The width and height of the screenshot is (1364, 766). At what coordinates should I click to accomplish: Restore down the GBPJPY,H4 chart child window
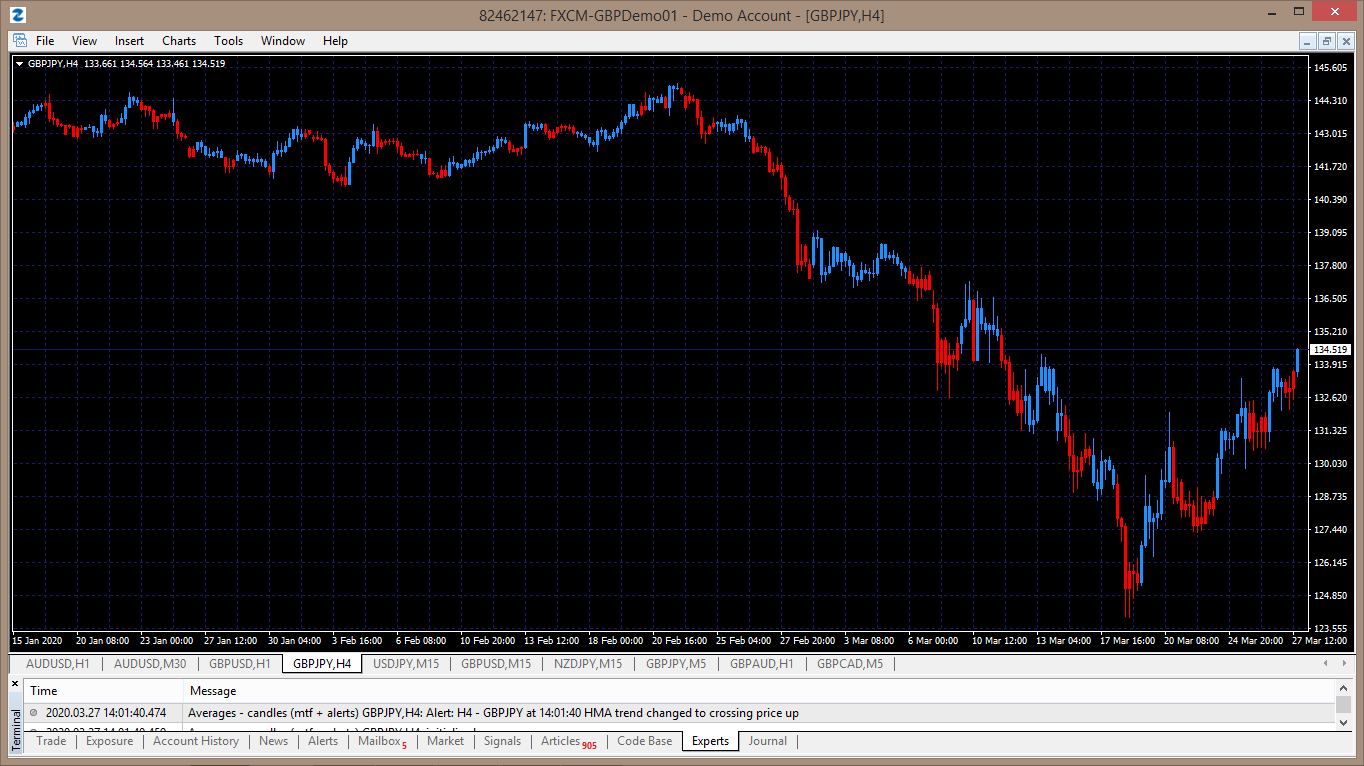click(x=1327, y=41)
